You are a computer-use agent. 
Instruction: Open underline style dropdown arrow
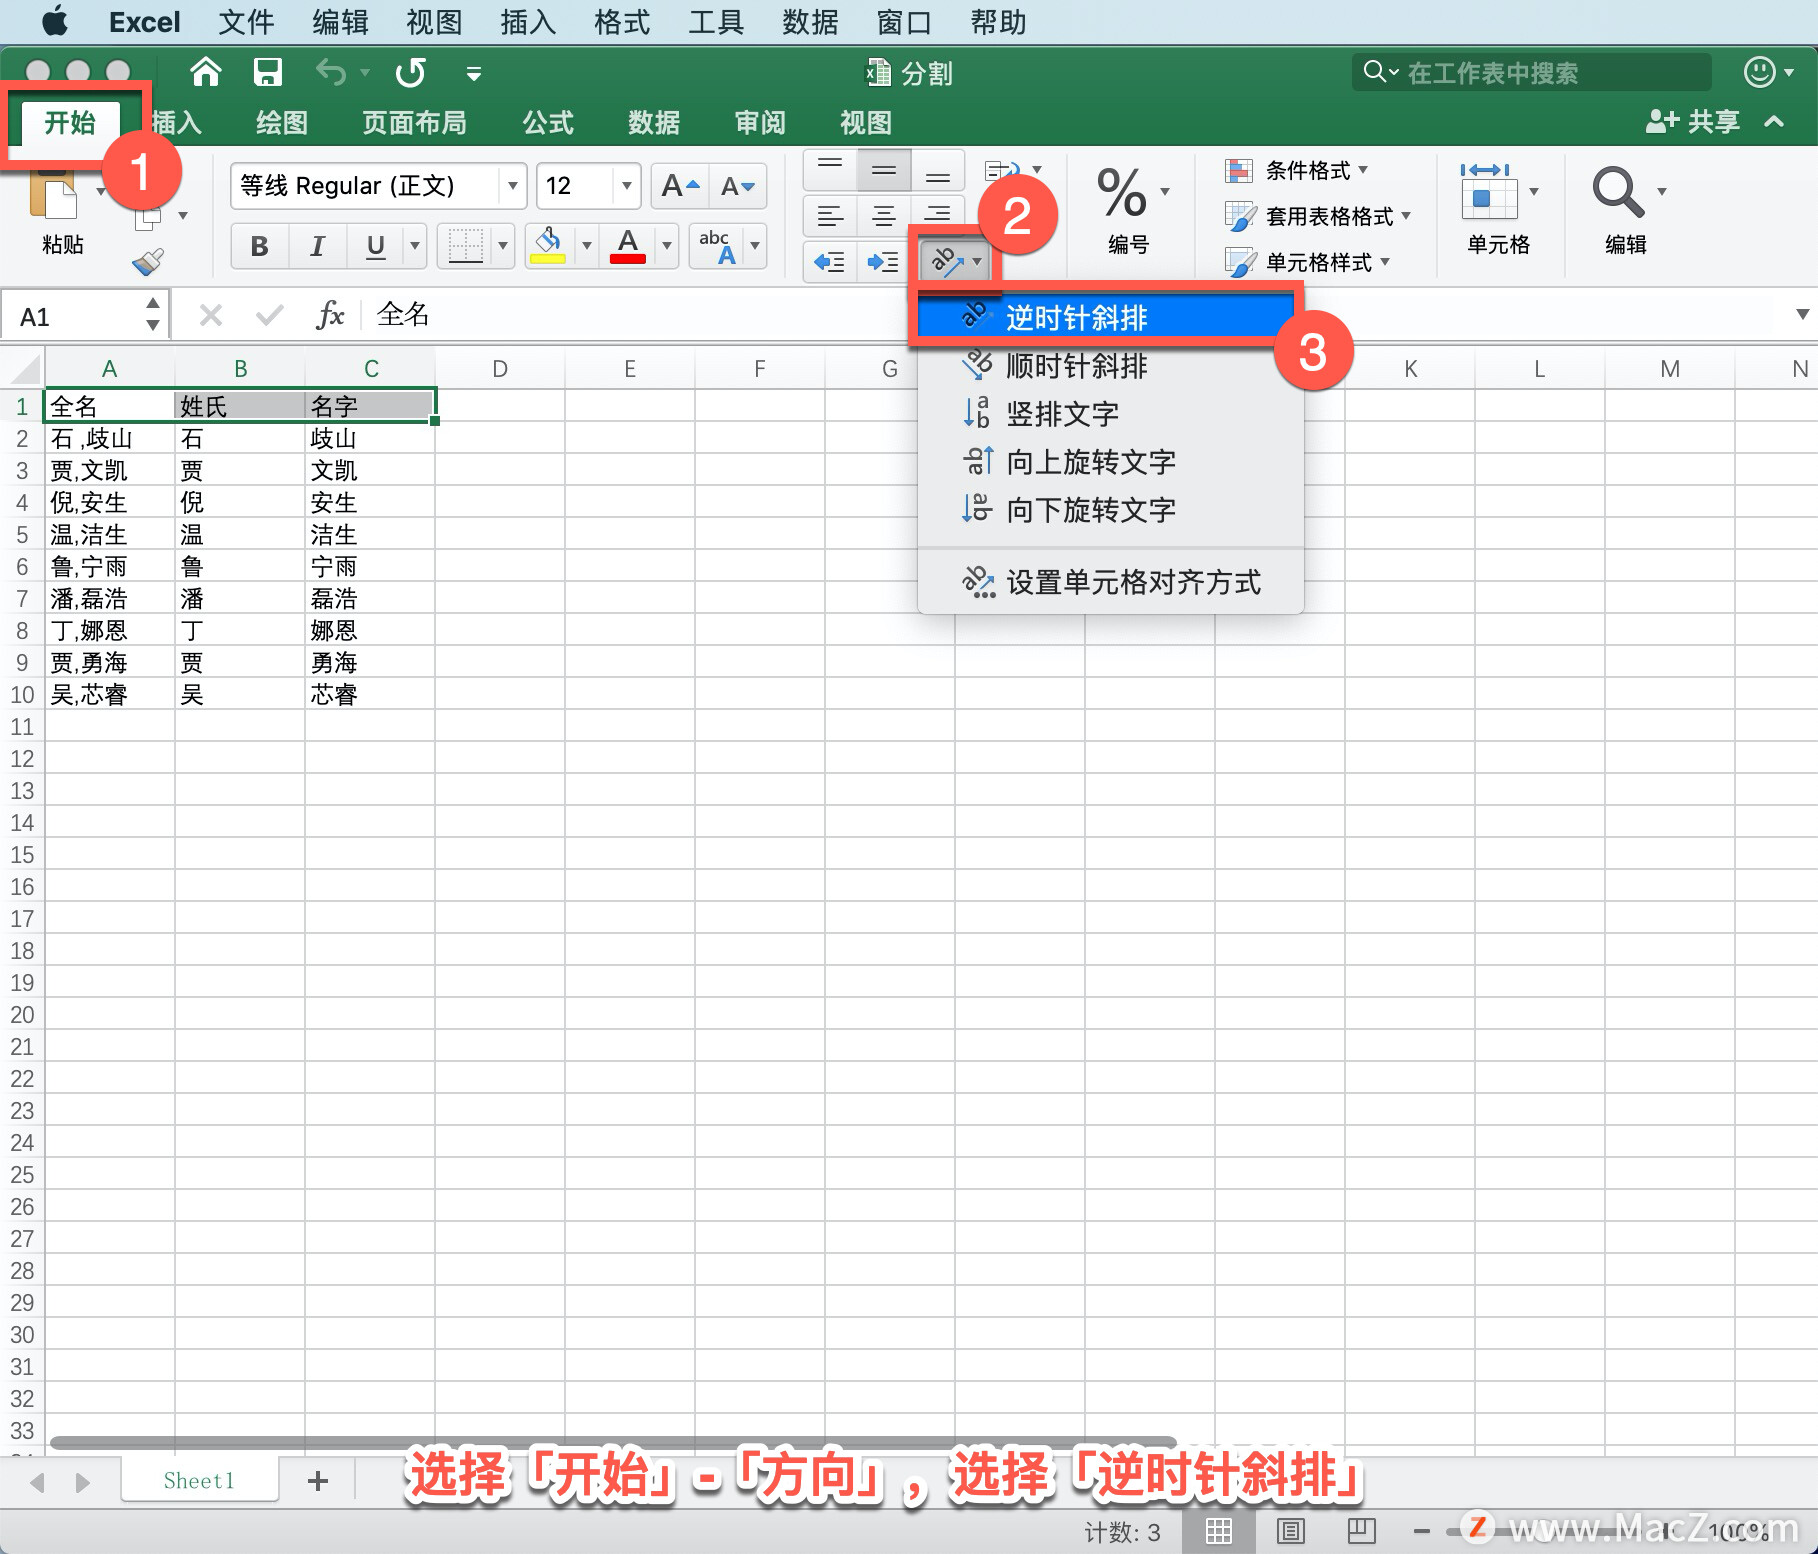[414, 246]
